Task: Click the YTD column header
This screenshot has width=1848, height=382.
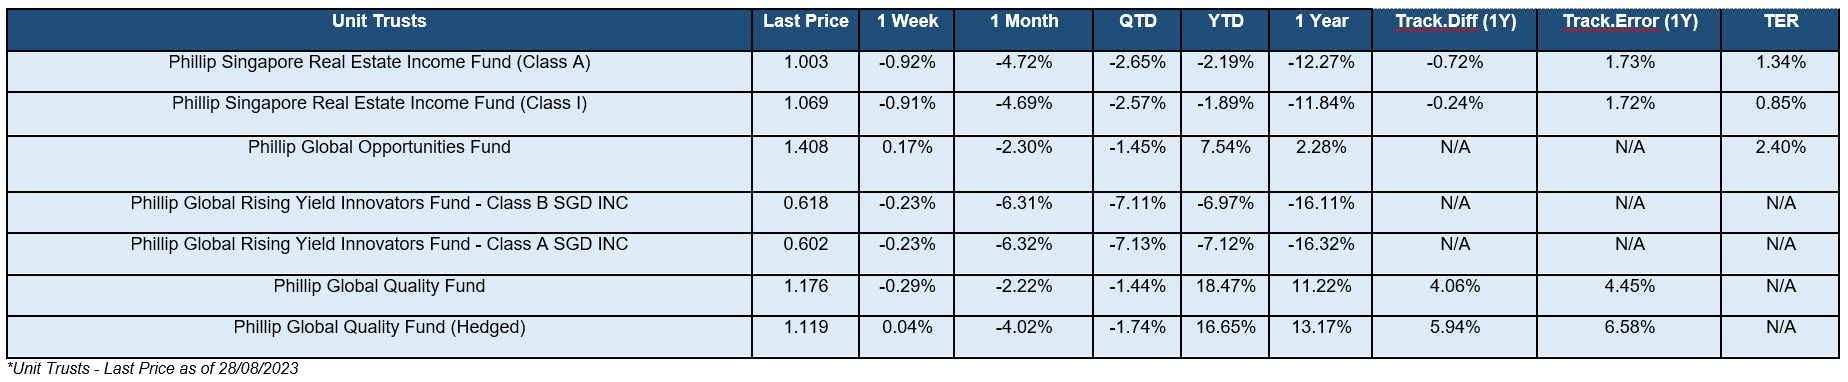Action: point(1225,21)
